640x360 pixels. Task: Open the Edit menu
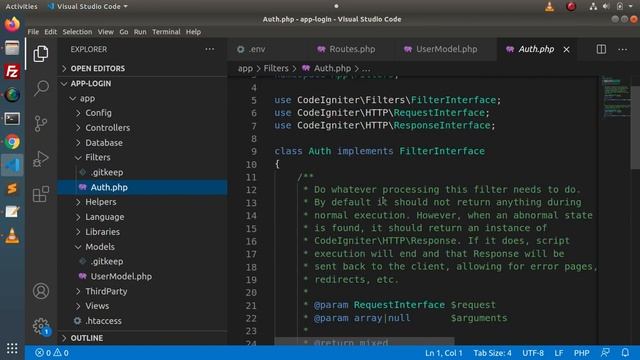pyautogui.click(x=51, y=32)
